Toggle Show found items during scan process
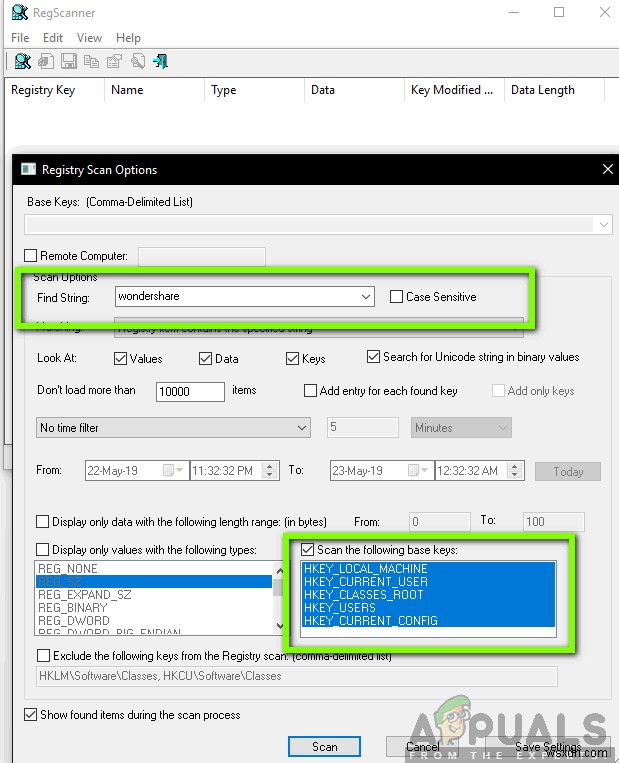Screen dimensions: 619x763 coord(30,714)
